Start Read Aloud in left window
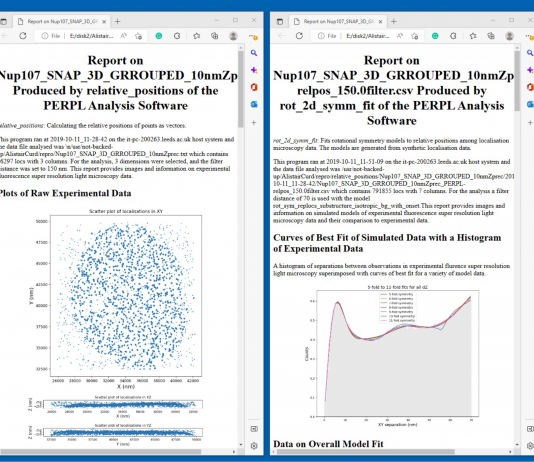Screen dimensions: 534x462 (x=123, y=36)
